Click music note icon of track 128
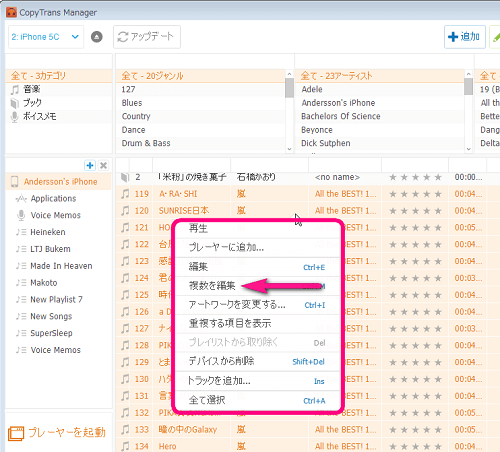Image resolution: width=500 pixels, height=452 pixels. point(125,345)
